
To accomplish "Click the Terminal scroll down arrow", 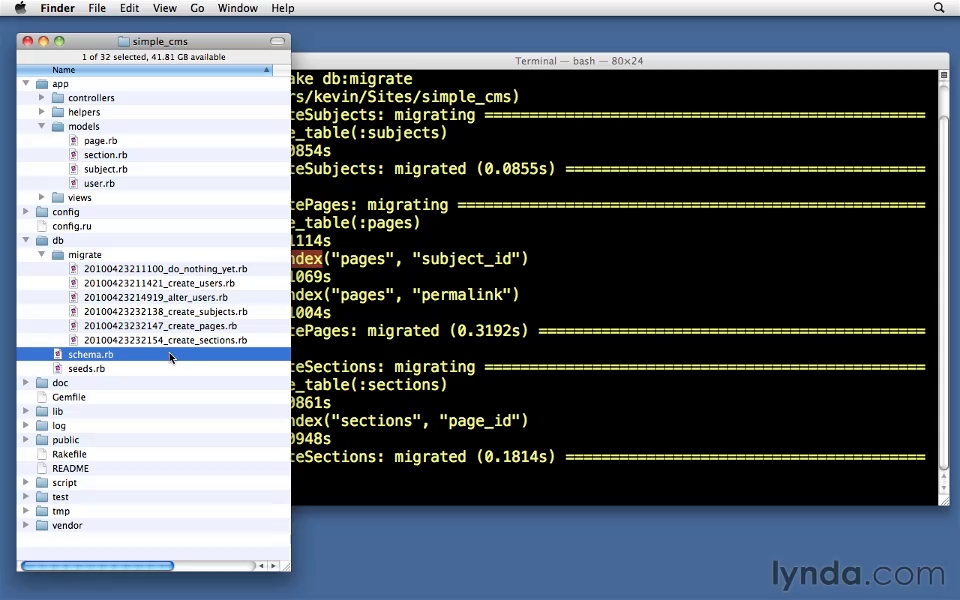I will click(943, 487).
